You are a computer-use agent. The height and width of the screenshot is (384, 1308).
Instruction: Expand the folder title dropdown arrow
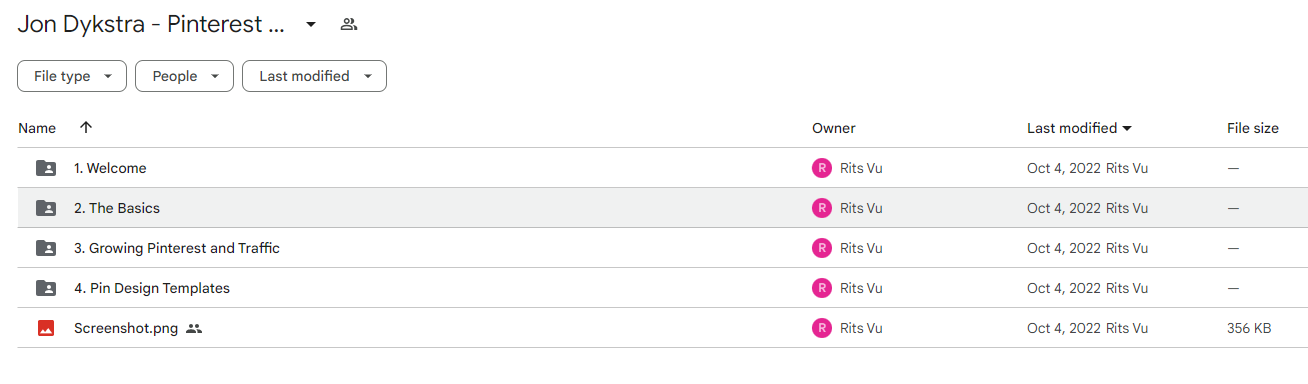pos(311,24)
